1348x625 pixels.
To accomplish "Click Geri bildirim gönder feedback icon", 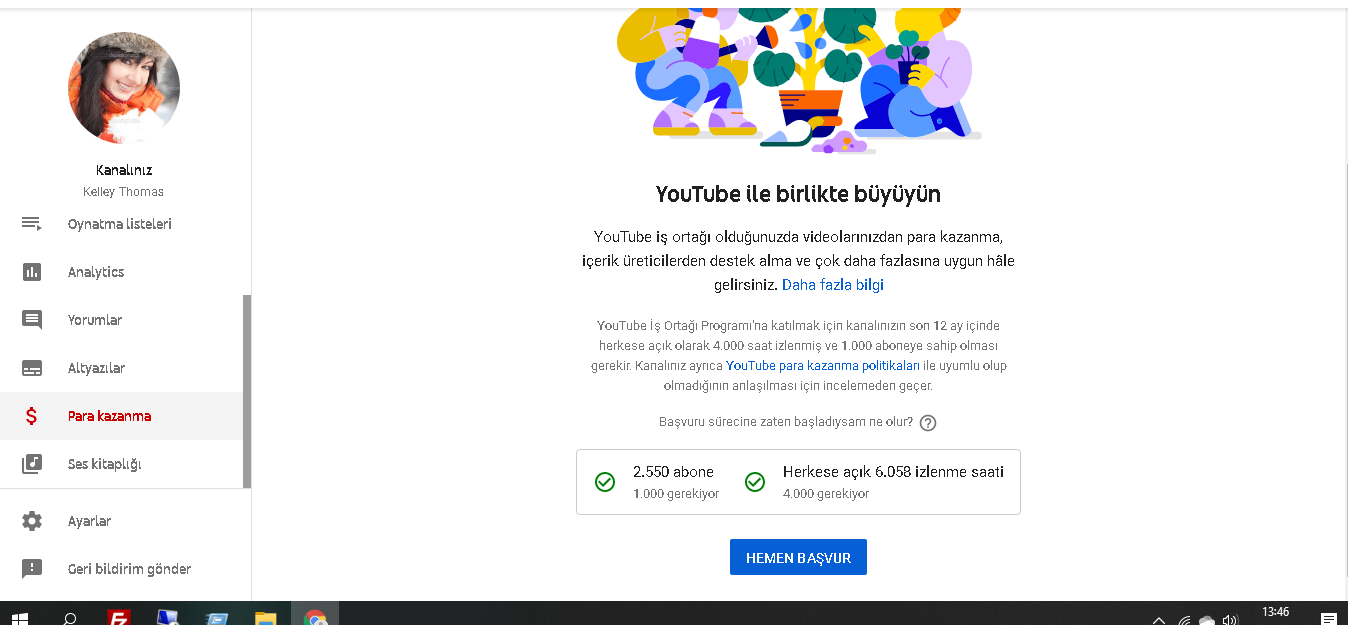I will click(32, 569).
